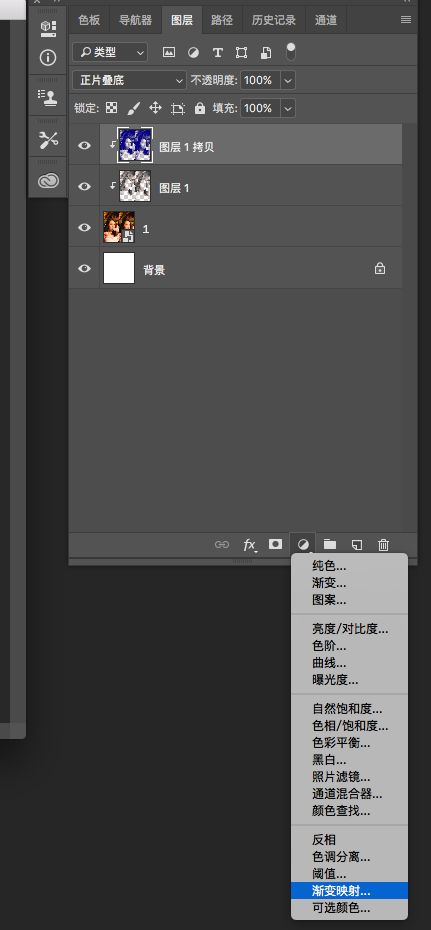Hide the 图层 1 layer eye
Viewport: 431px width, 930px height.
coord(85,186)
